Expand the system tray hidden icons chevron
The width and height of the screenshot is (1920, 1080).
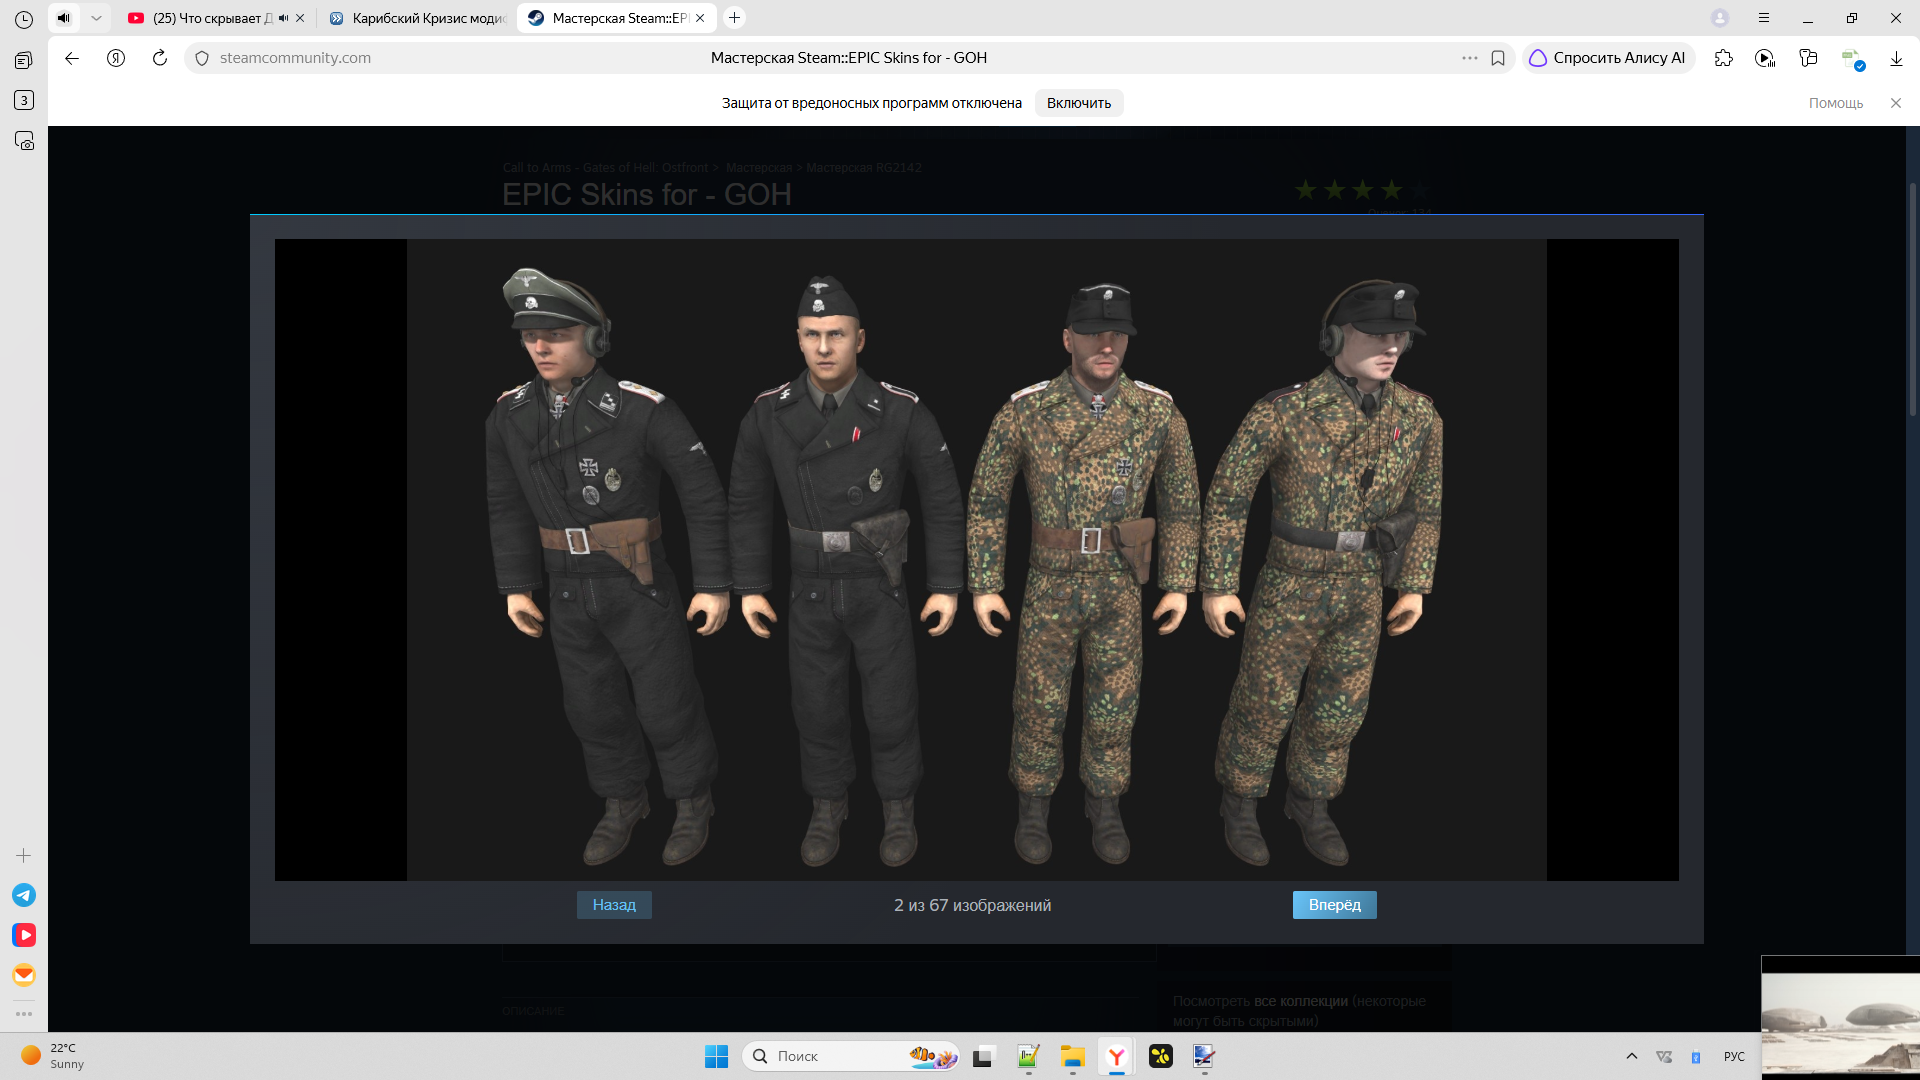(x=1632, y=1056)
